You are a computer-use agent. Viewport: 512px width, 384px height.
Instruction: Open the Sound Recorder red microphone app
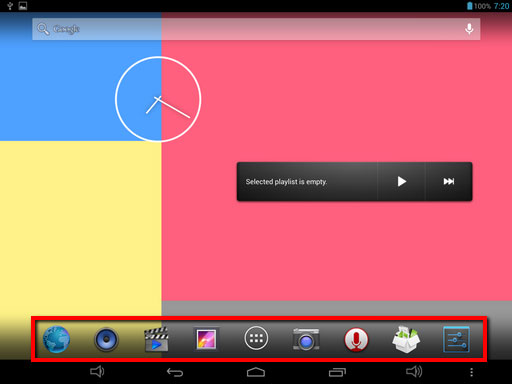[356, 340]
